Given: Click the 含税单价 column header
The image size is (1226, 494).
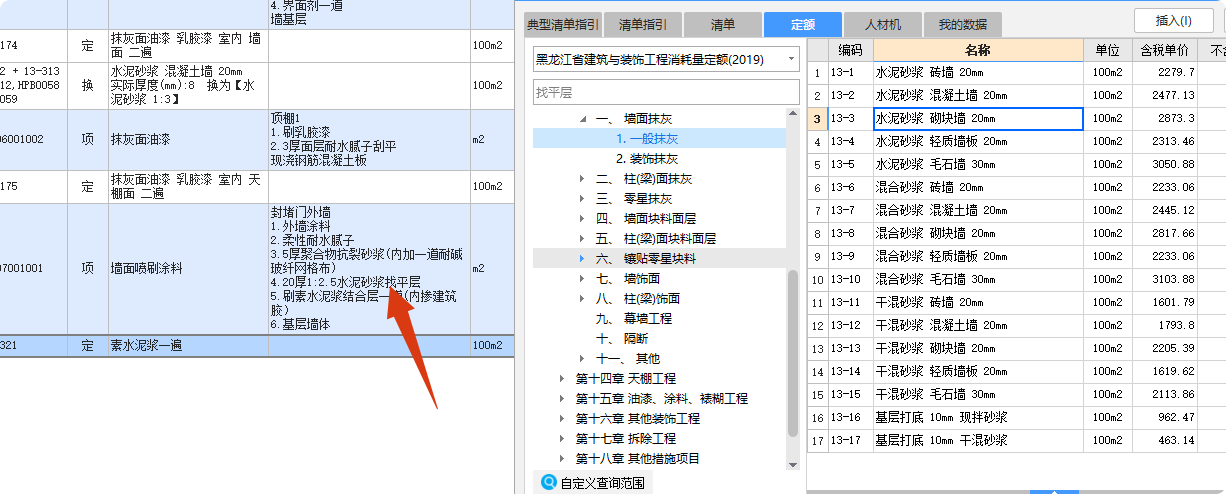Looking at the screenshot, I should click(x=1164, y=50).
